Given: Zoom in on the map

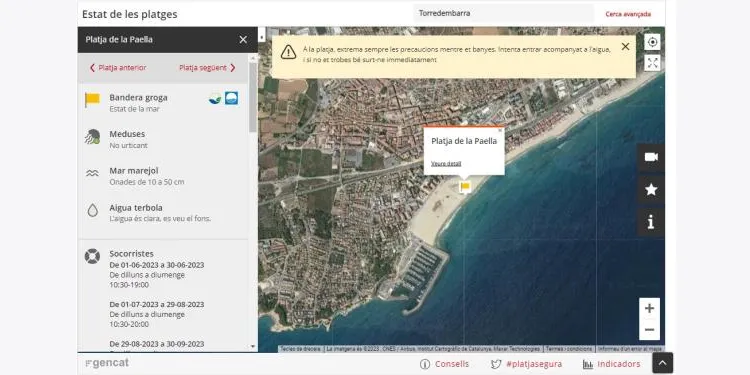Looking at the screenshot, I should coord(649,309).
